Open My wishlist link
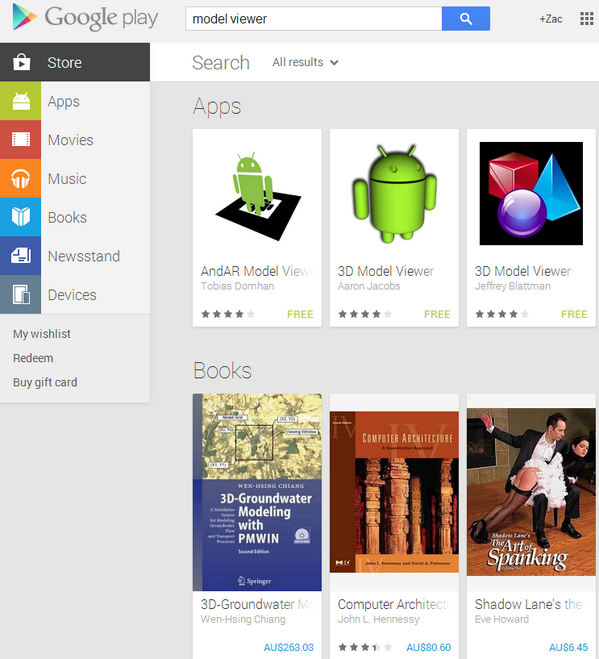Screen dimensions: 599x659 (x=42, y=334)
